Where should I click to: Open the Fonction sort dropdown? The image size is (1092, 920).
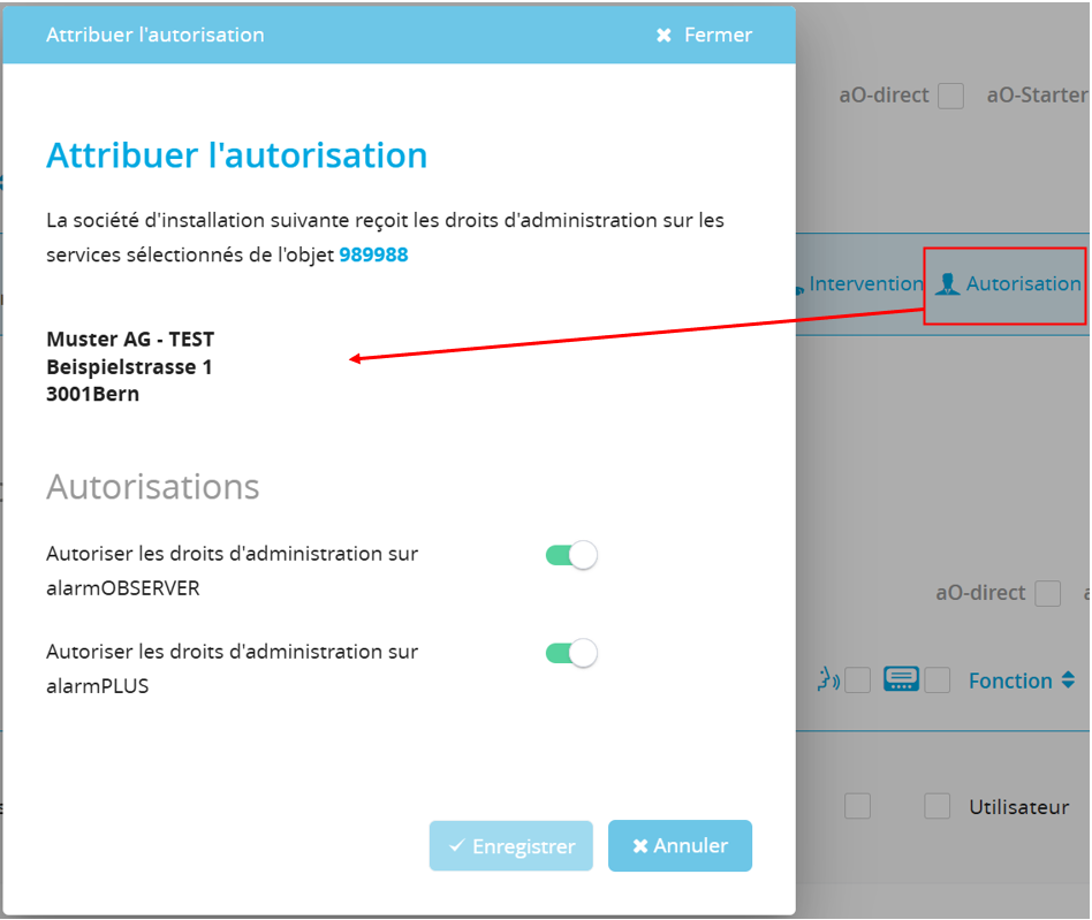1068,680
